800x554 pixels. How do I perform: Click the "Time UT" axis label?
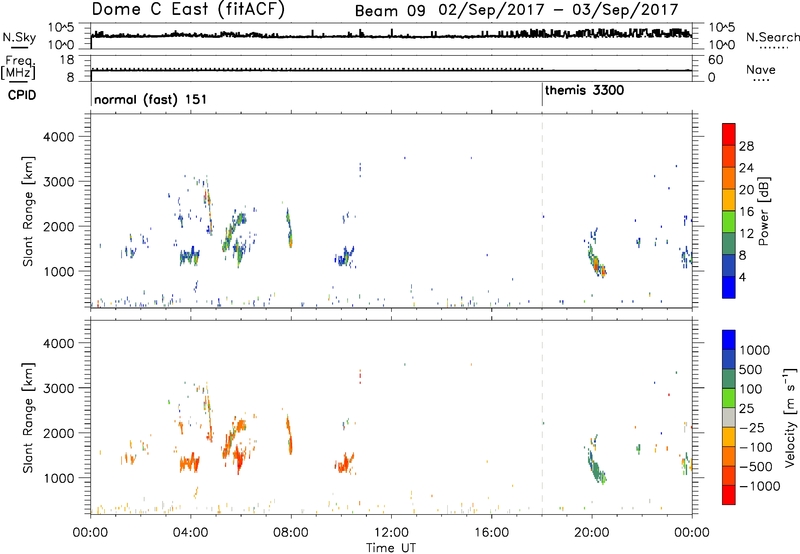391,548
